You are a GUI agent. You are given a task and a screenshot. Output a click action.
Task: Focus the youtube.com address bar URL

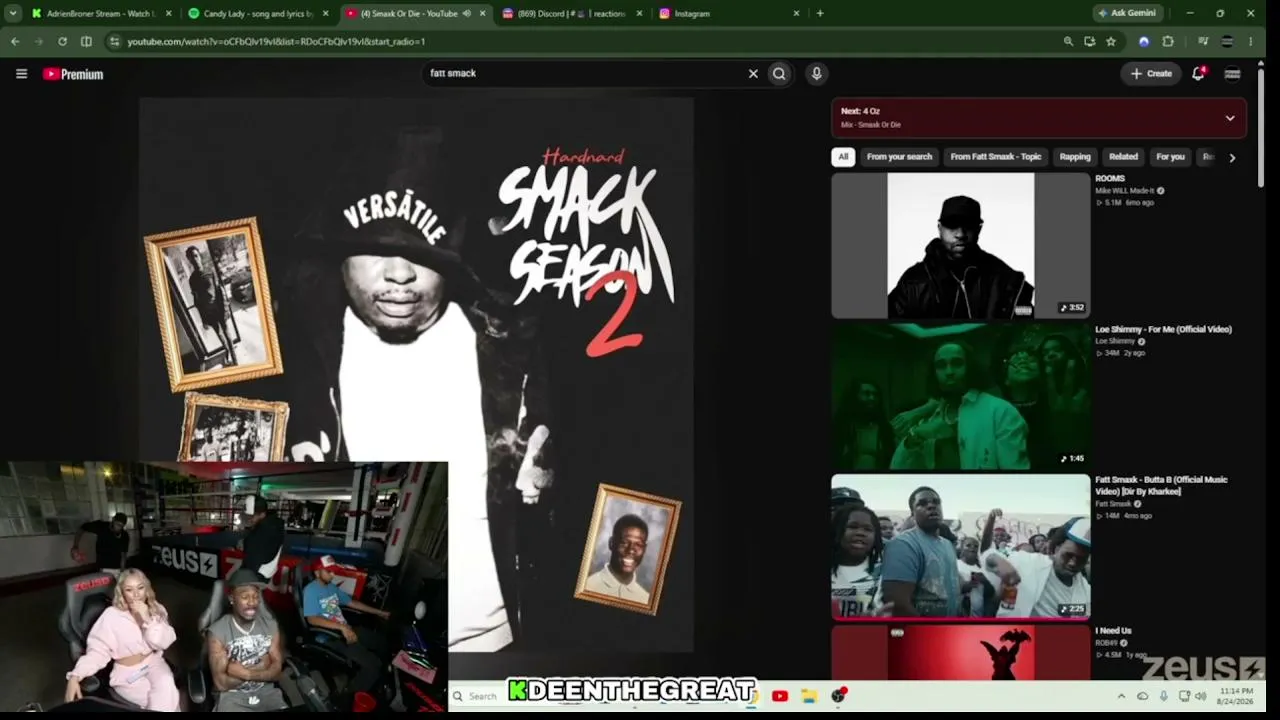(276, 41)
